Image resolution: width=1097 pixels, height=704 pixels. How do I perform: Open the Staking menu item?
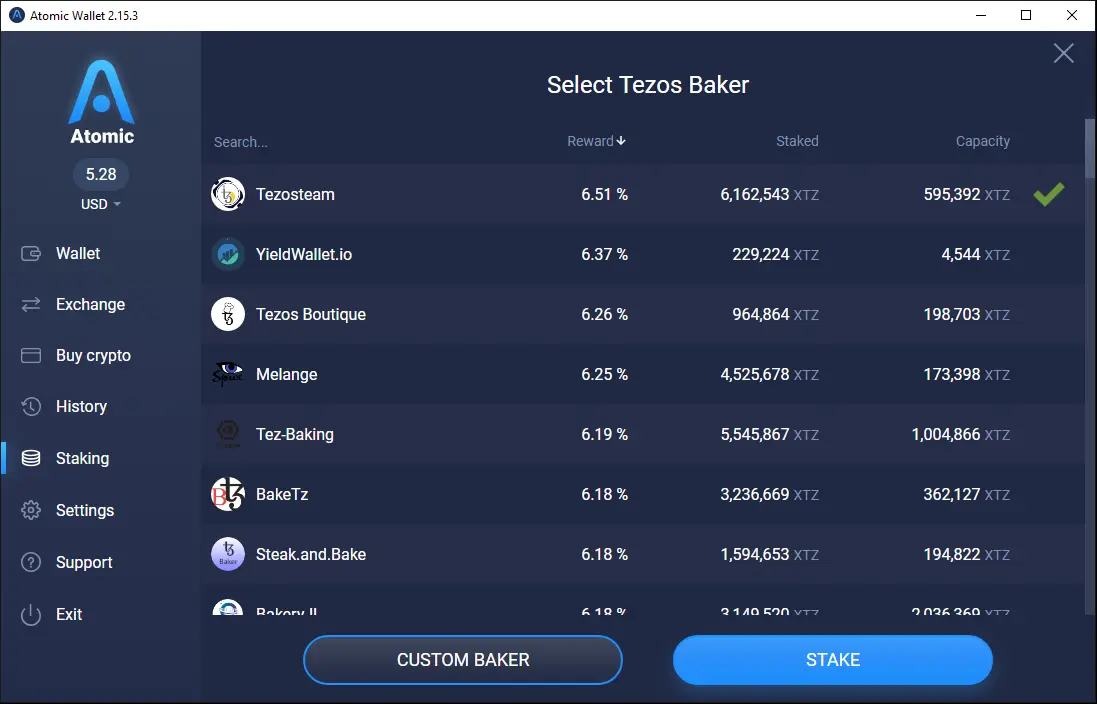[83, 458]
